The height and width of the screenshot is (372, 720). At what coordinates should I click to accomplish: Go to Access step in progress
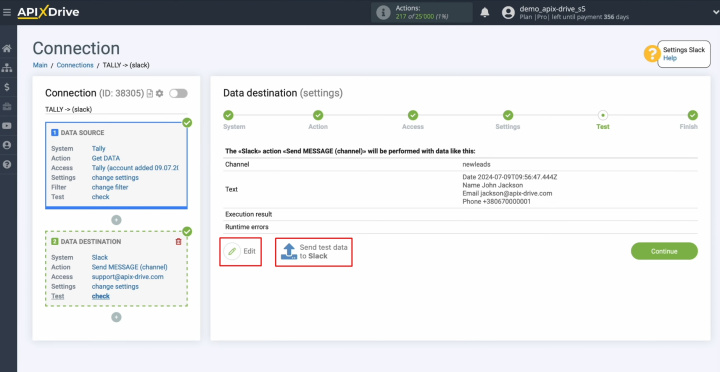pos(413,115)
